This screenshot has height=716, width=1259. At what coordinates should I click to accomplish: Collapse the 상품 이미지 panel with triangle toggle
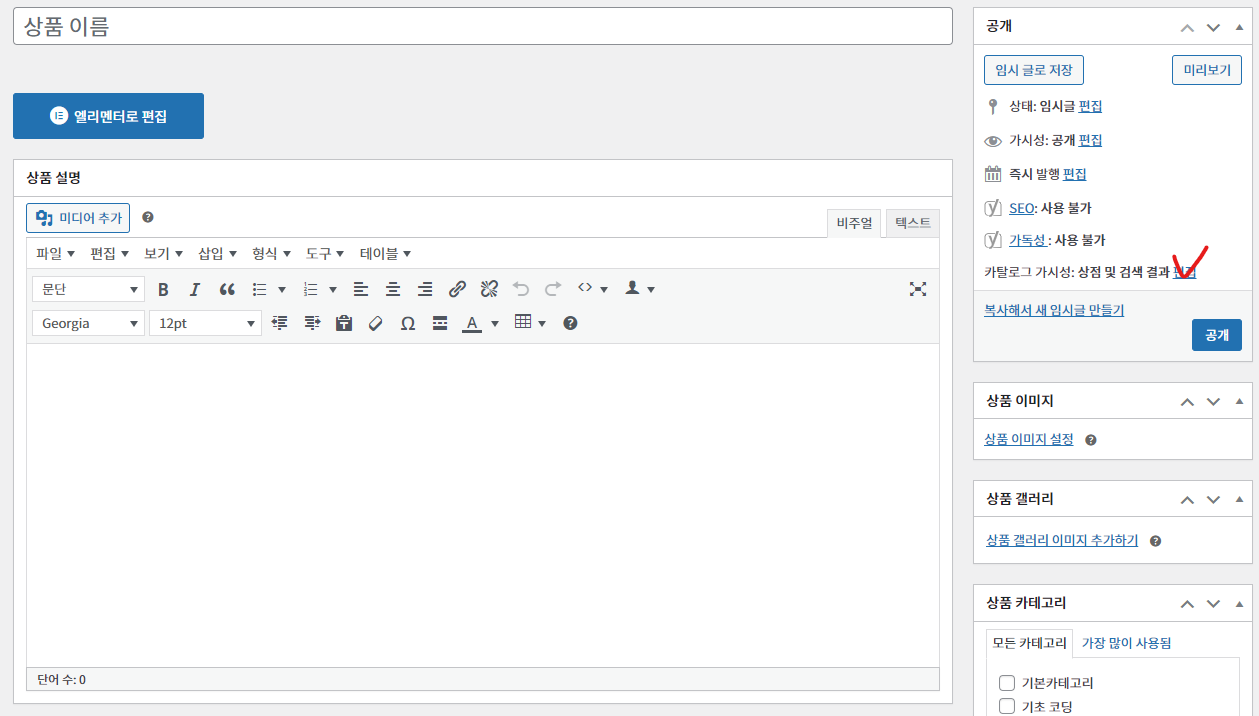coord(1240,401)
